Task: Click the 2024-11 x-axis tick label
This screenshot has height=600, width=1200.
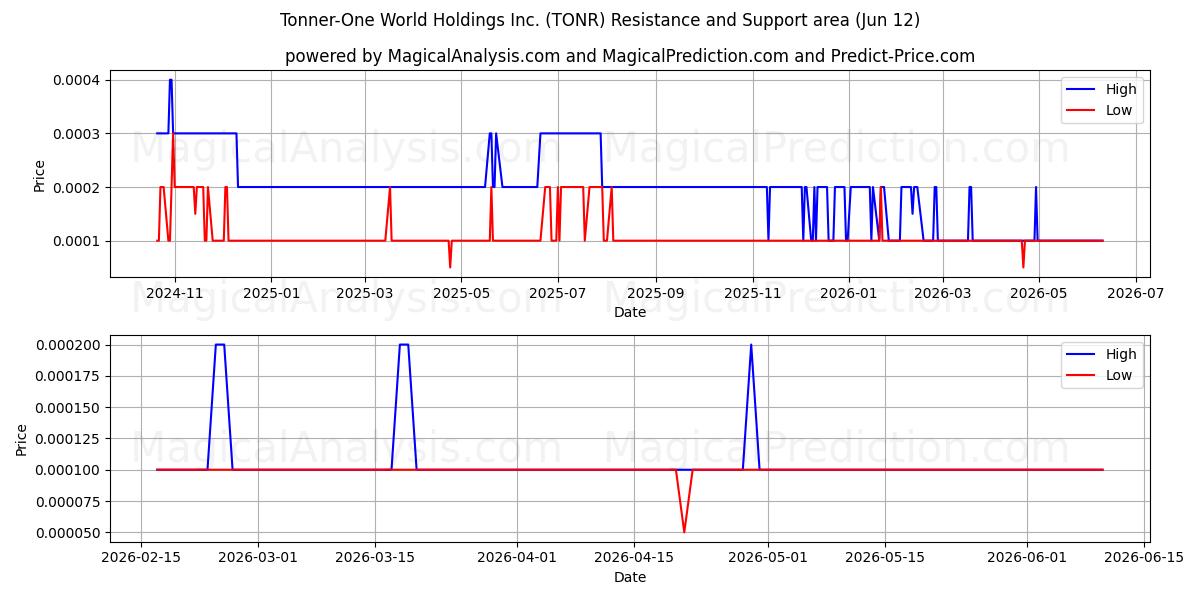Action: (x=175, y=293)
